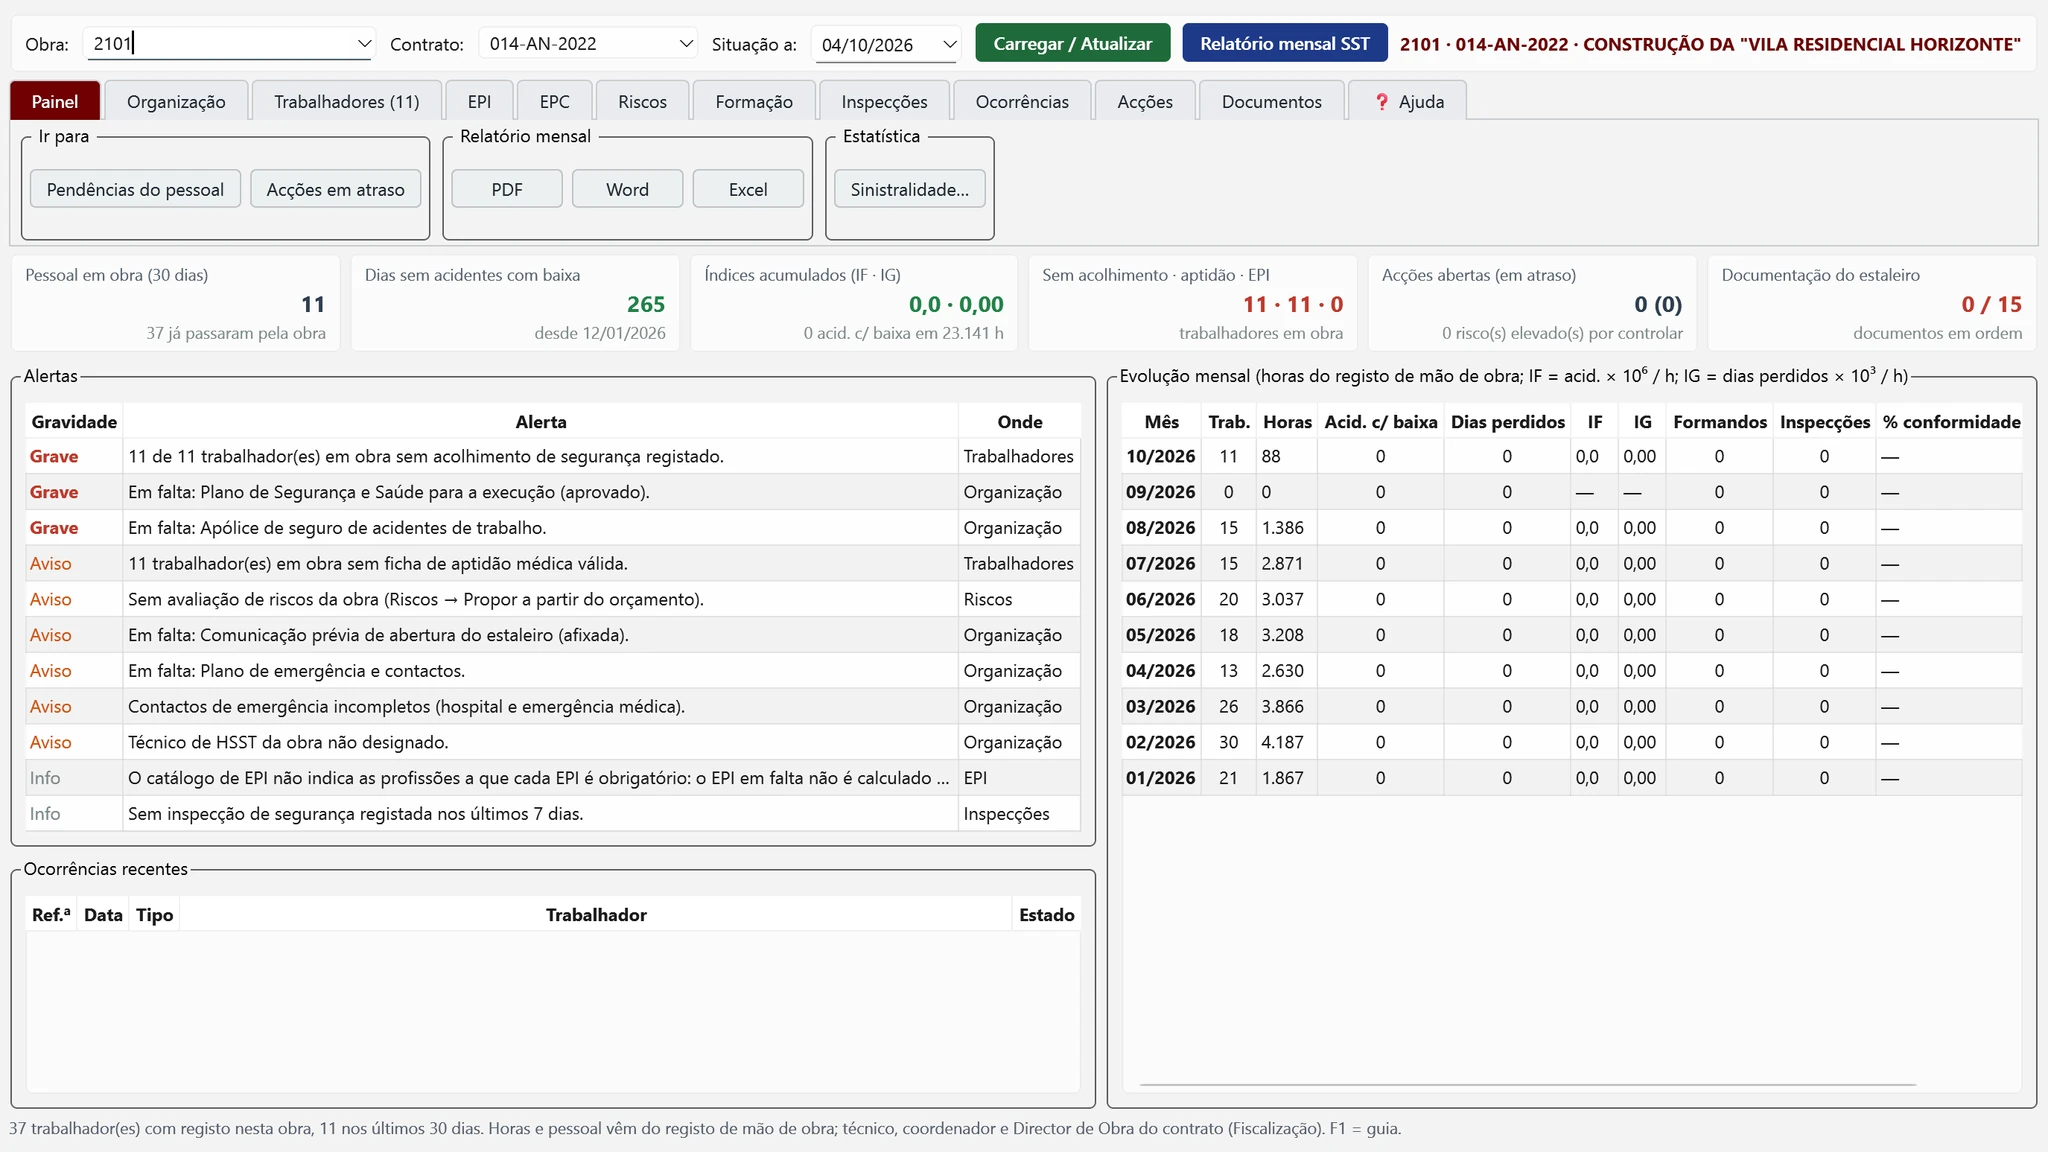Image resolution: width=2048 pixels, height=1152 pixels.
Task: Select the Grave alert about Apólice de seguro
Action: pos(553,528)
